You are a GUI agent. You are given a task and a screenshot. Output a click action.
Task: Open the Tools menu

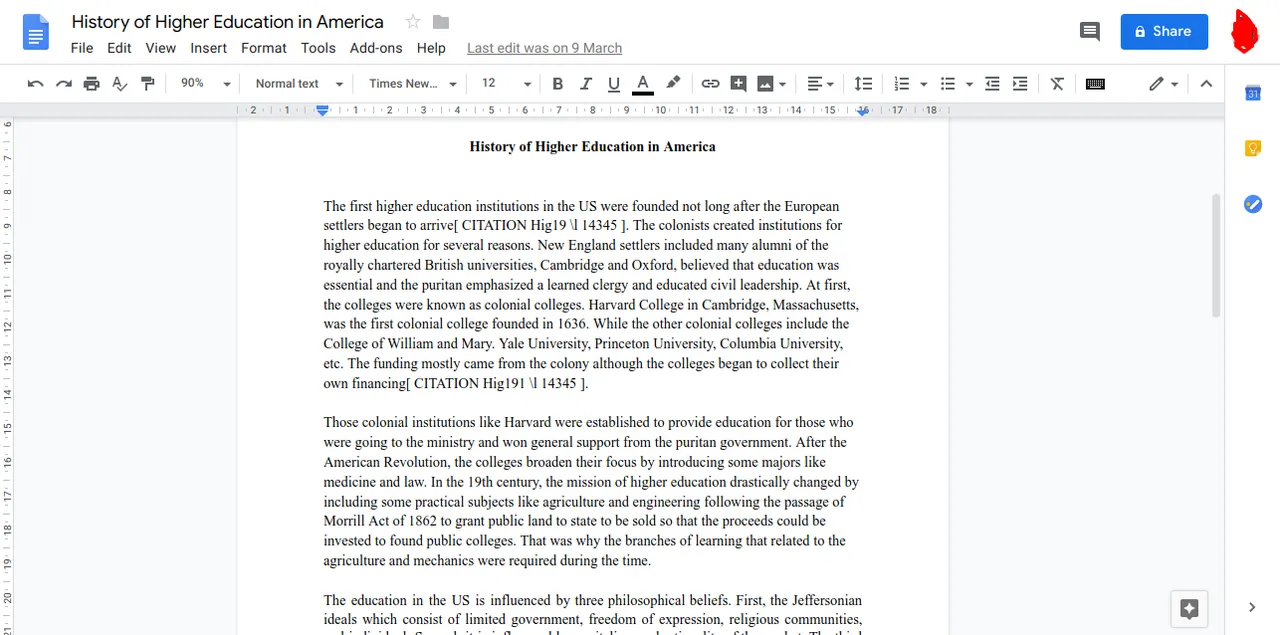pyautogui.click(x=318, y=48)
